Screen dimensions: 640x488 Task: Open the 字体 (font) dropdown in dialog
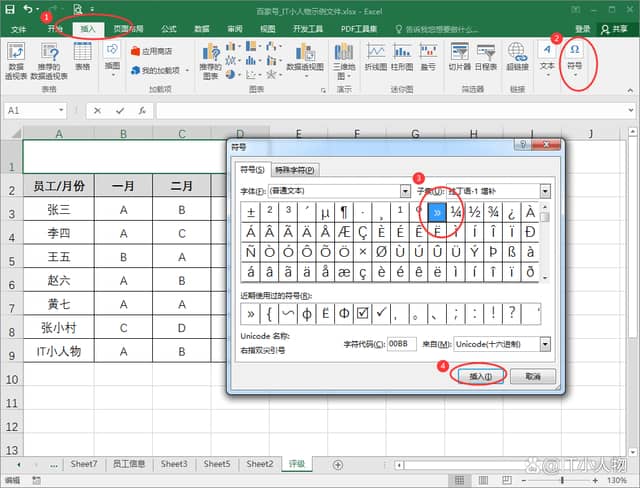(405, 191)
